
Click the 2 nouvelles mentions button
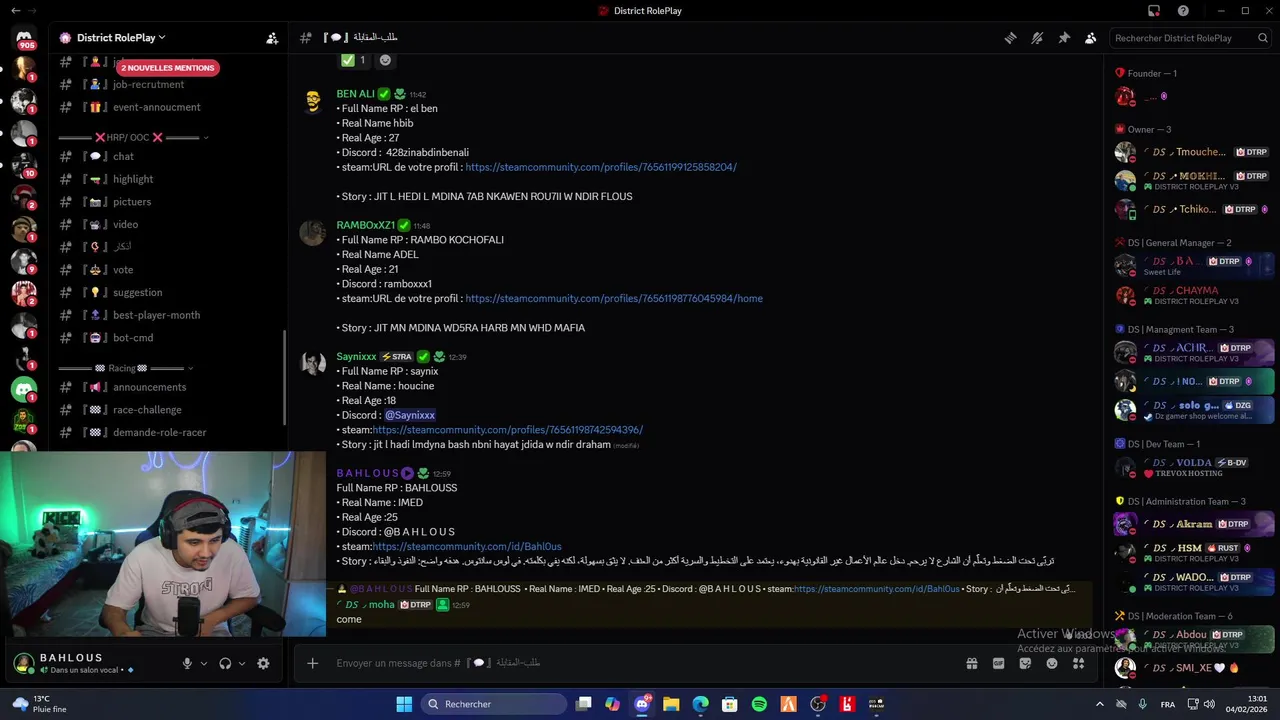click(x=167, y=68)
